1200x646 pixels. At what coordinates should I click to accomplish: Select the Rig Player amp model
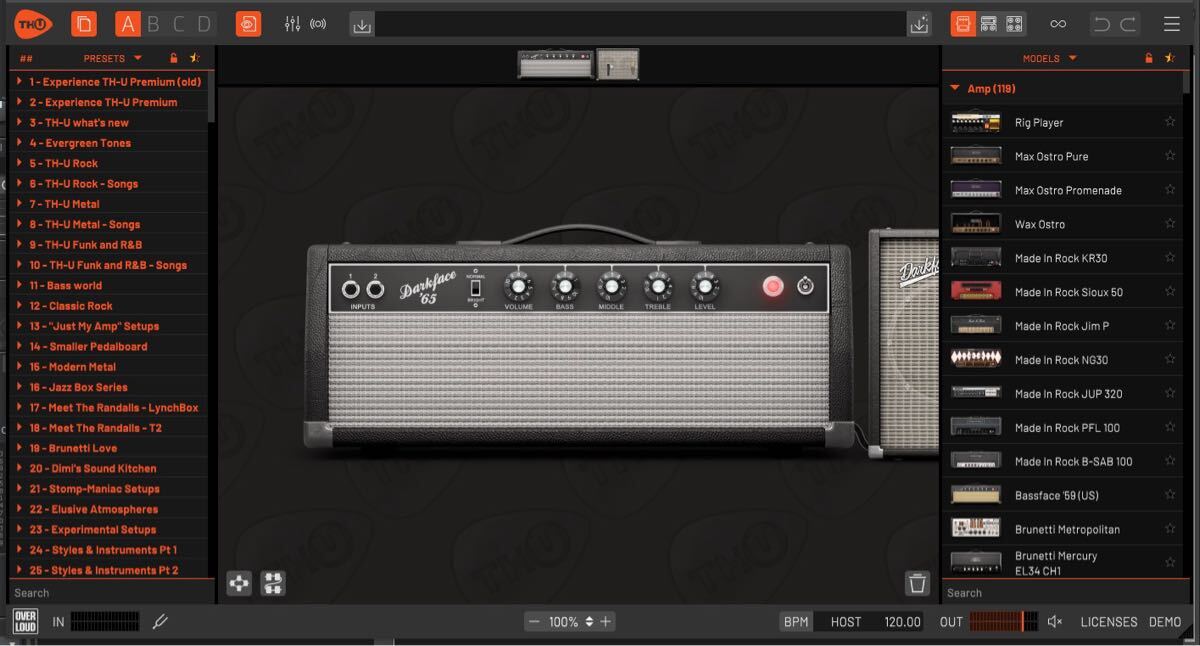click(1063, 122)
